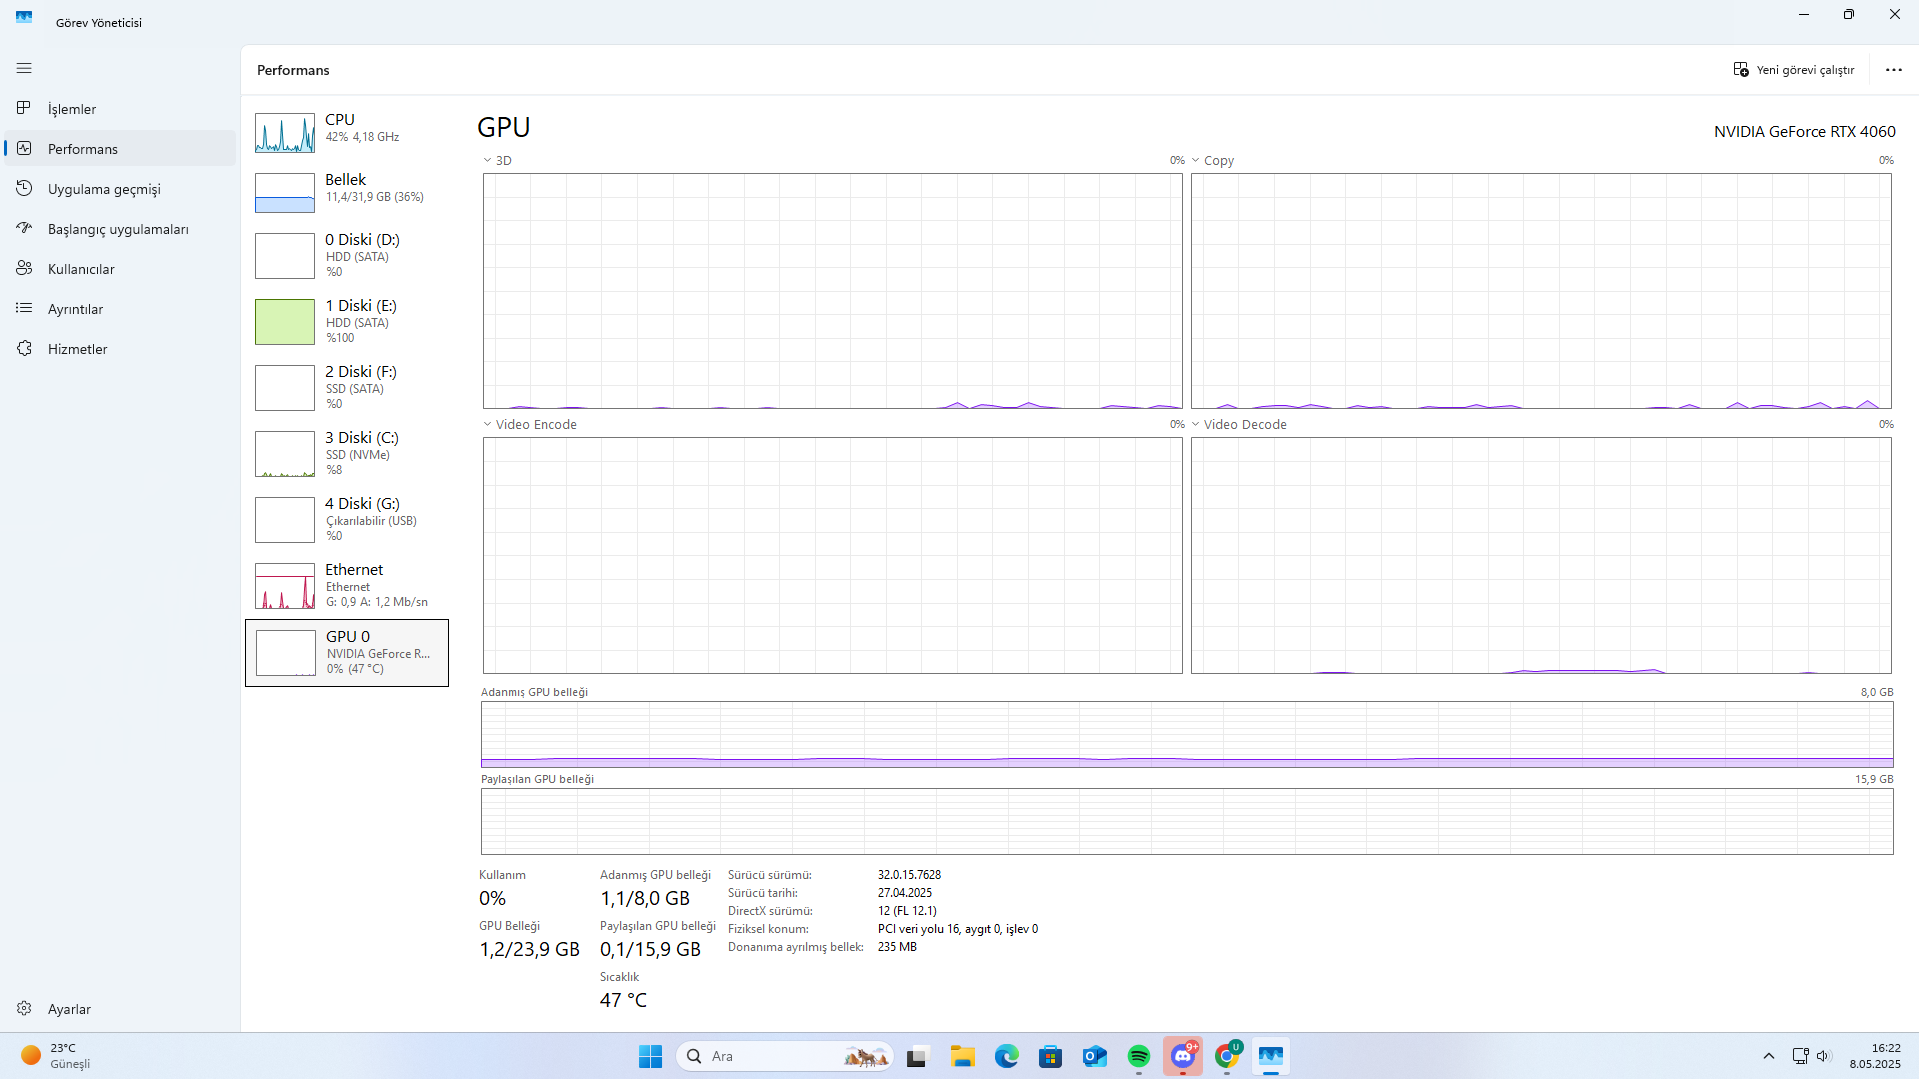
Task: Open the weather widget 23°C Güneşli
Action: click(x=57, y=1056)
